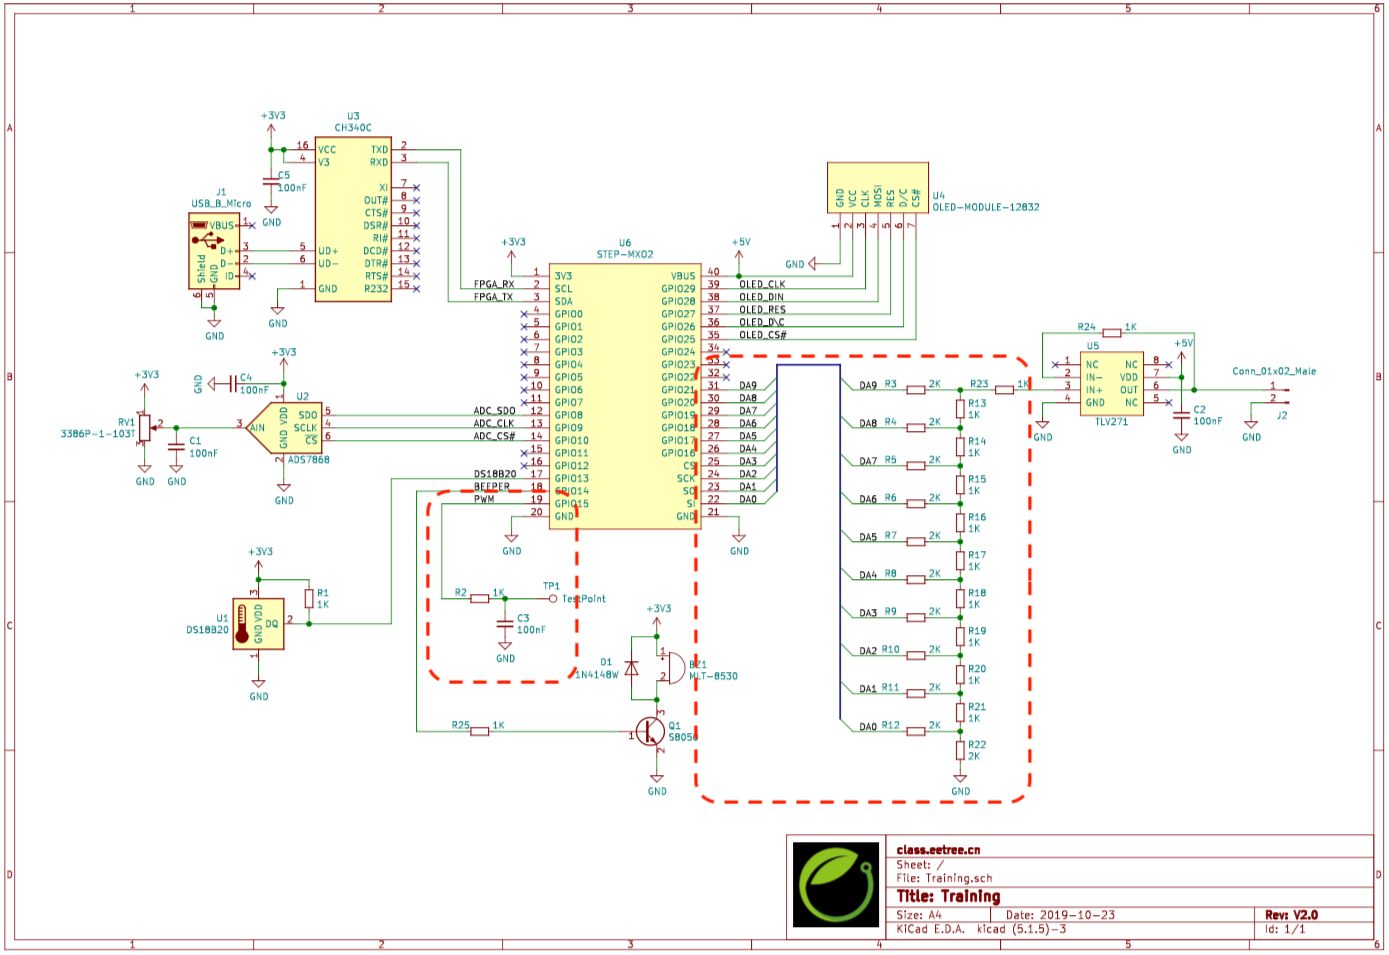Select the STEP-MXO2 label above U6

[625, 254]
